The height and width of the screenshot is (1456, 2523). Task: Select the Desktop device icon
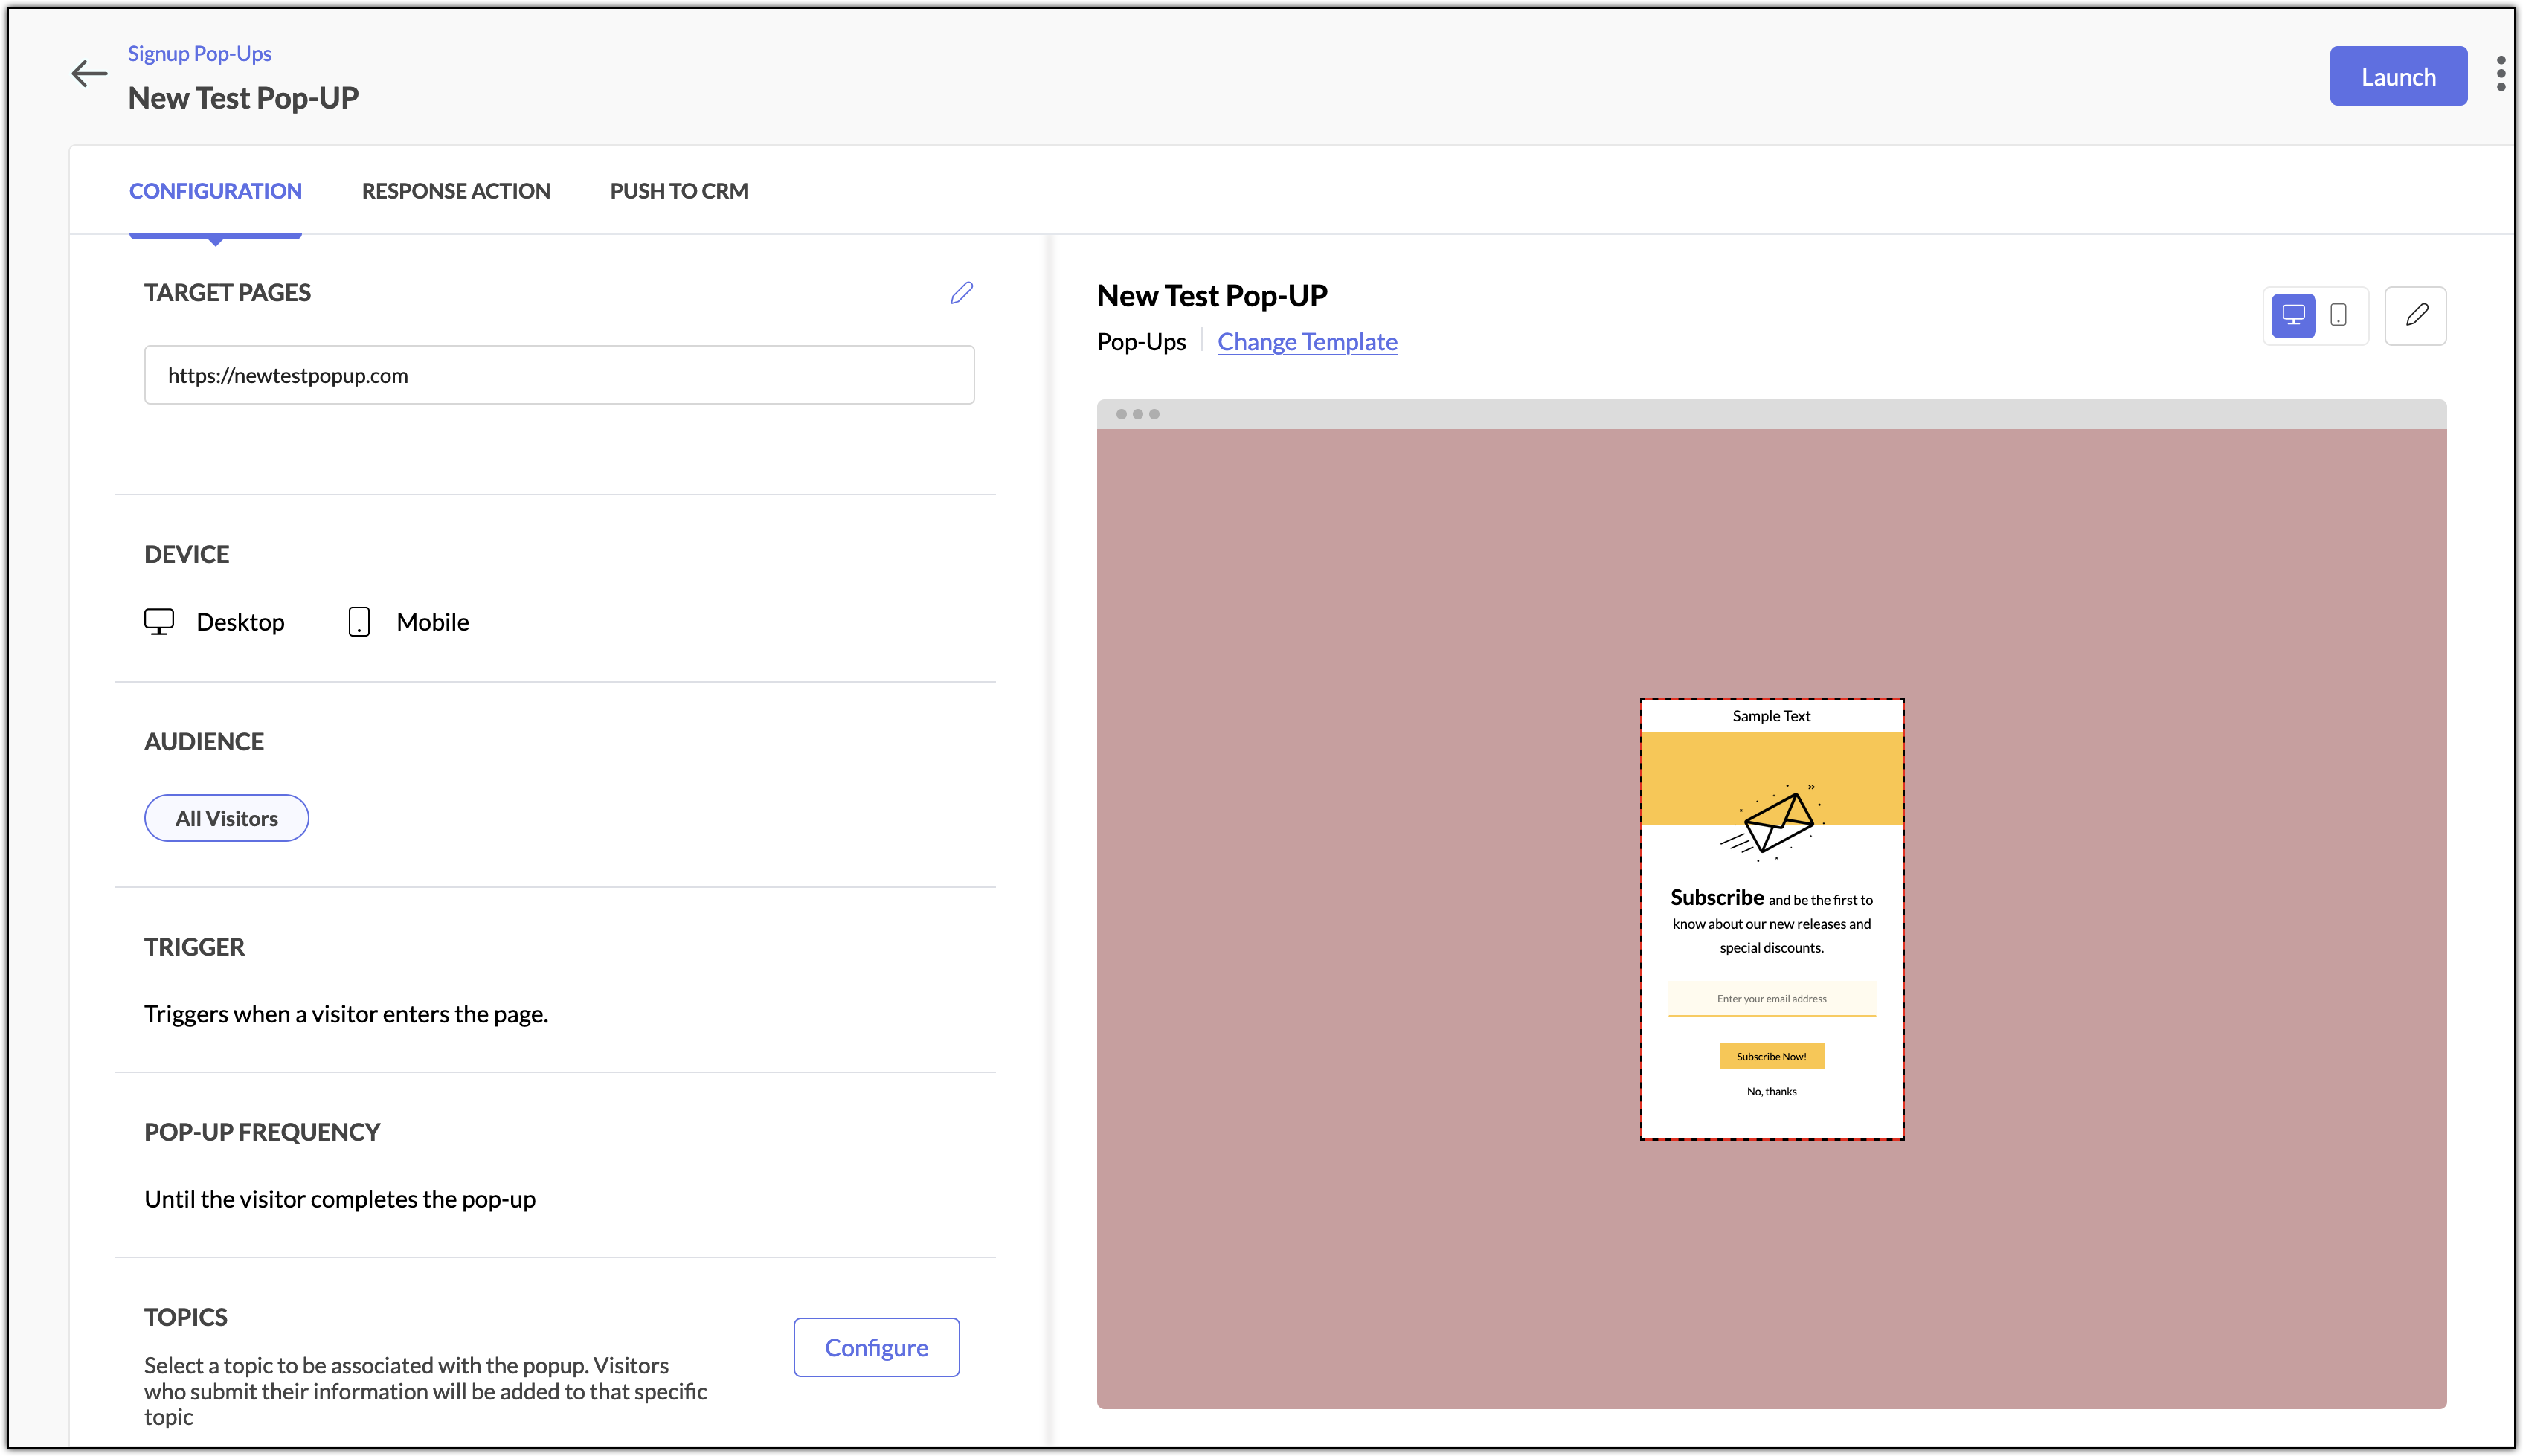159,621
